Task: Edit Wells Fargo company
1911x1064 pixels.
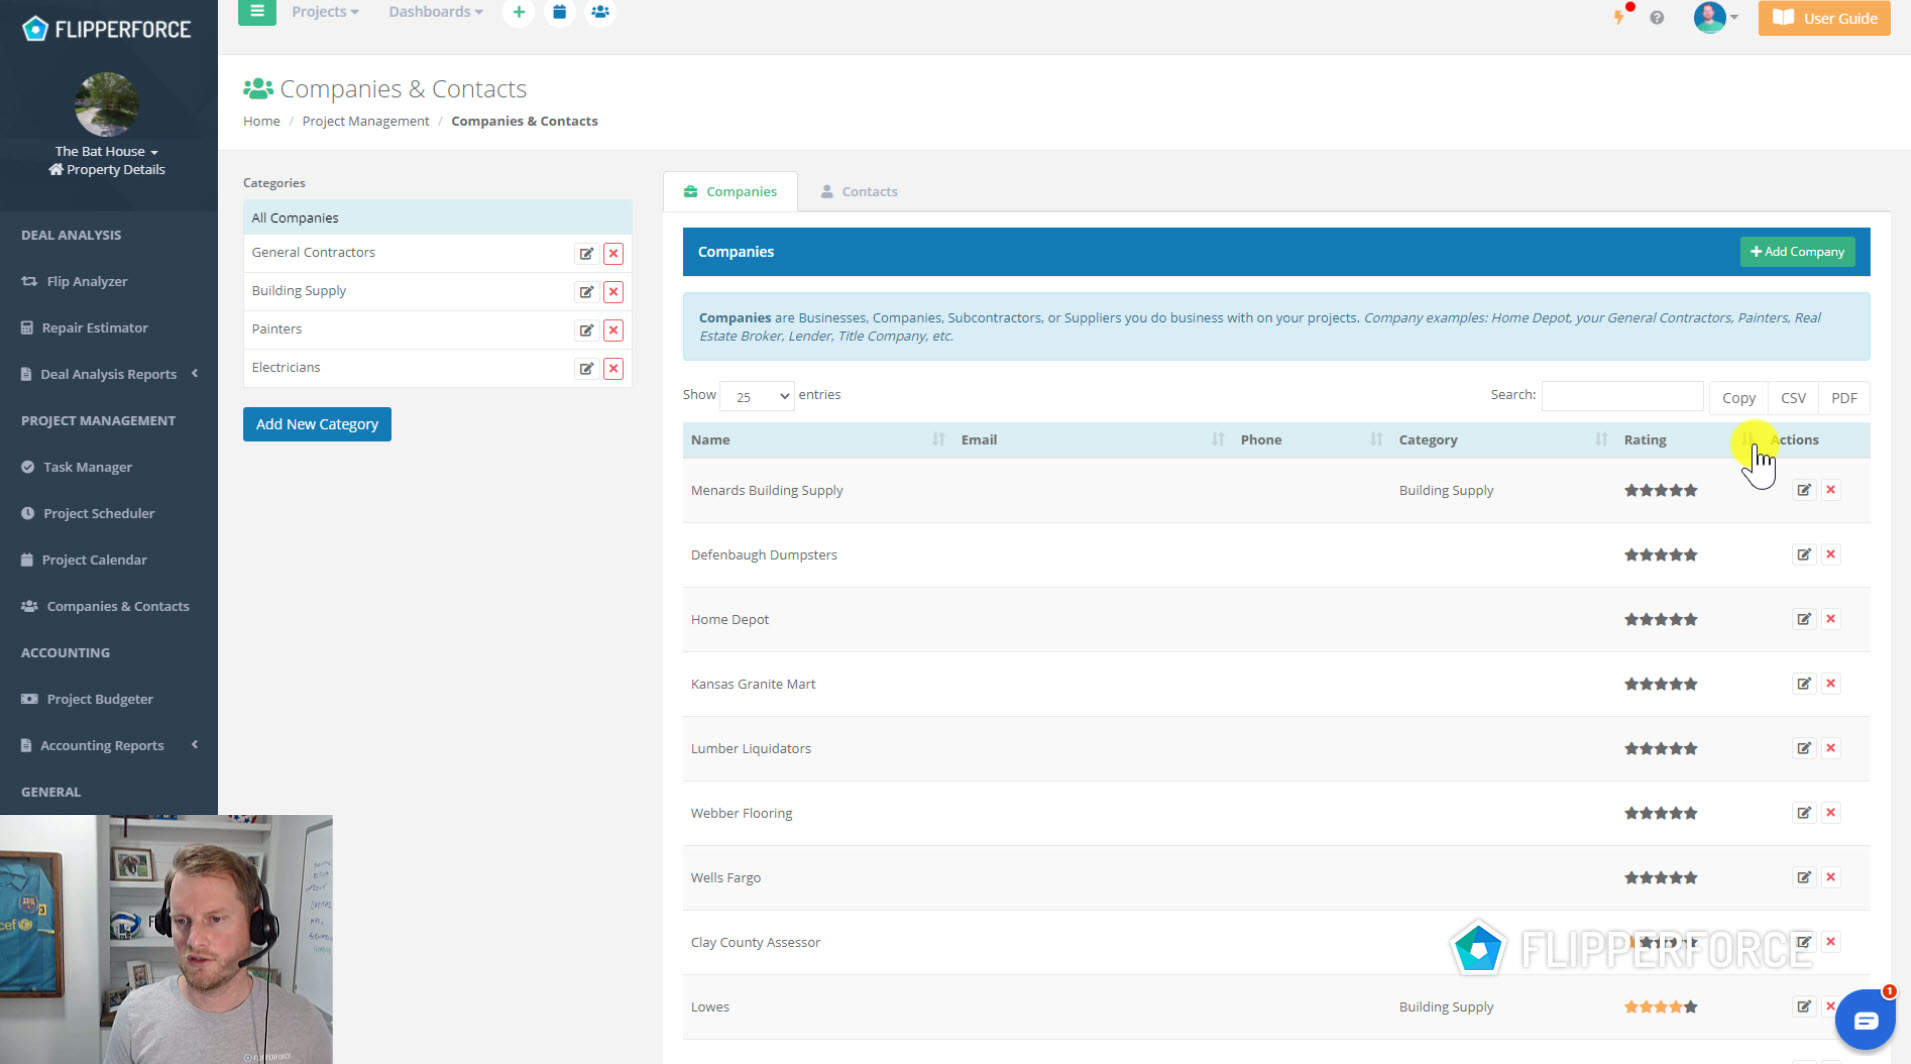Action: 1804,878
